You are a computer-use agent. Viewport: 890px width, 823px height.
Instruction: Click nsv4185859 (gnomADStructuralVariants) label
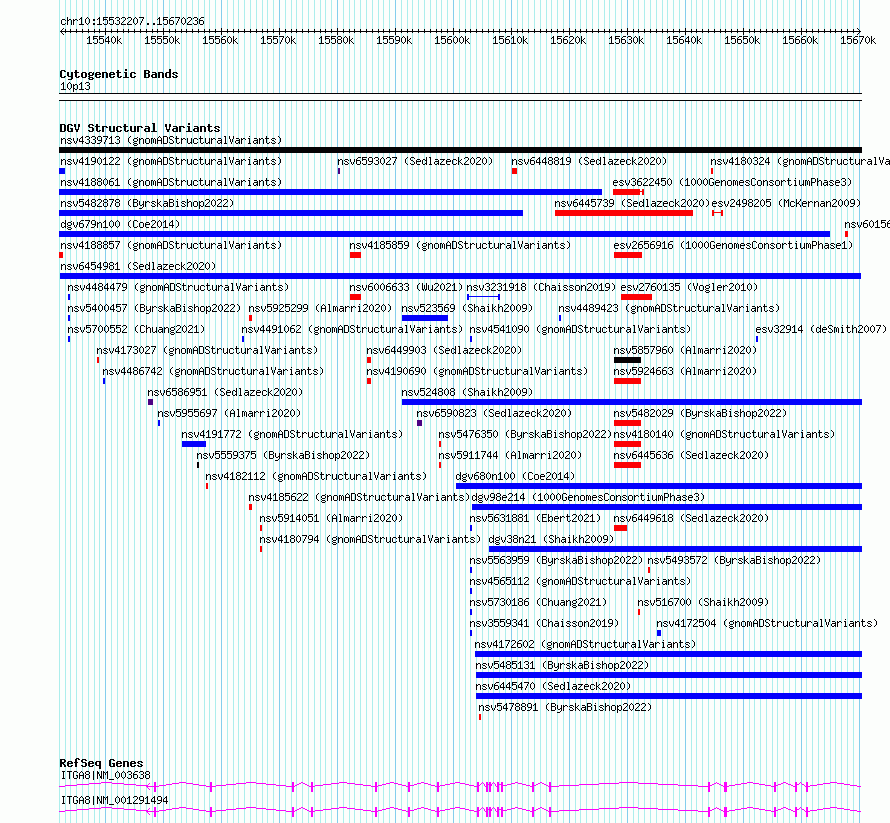[x=460, y=245]
